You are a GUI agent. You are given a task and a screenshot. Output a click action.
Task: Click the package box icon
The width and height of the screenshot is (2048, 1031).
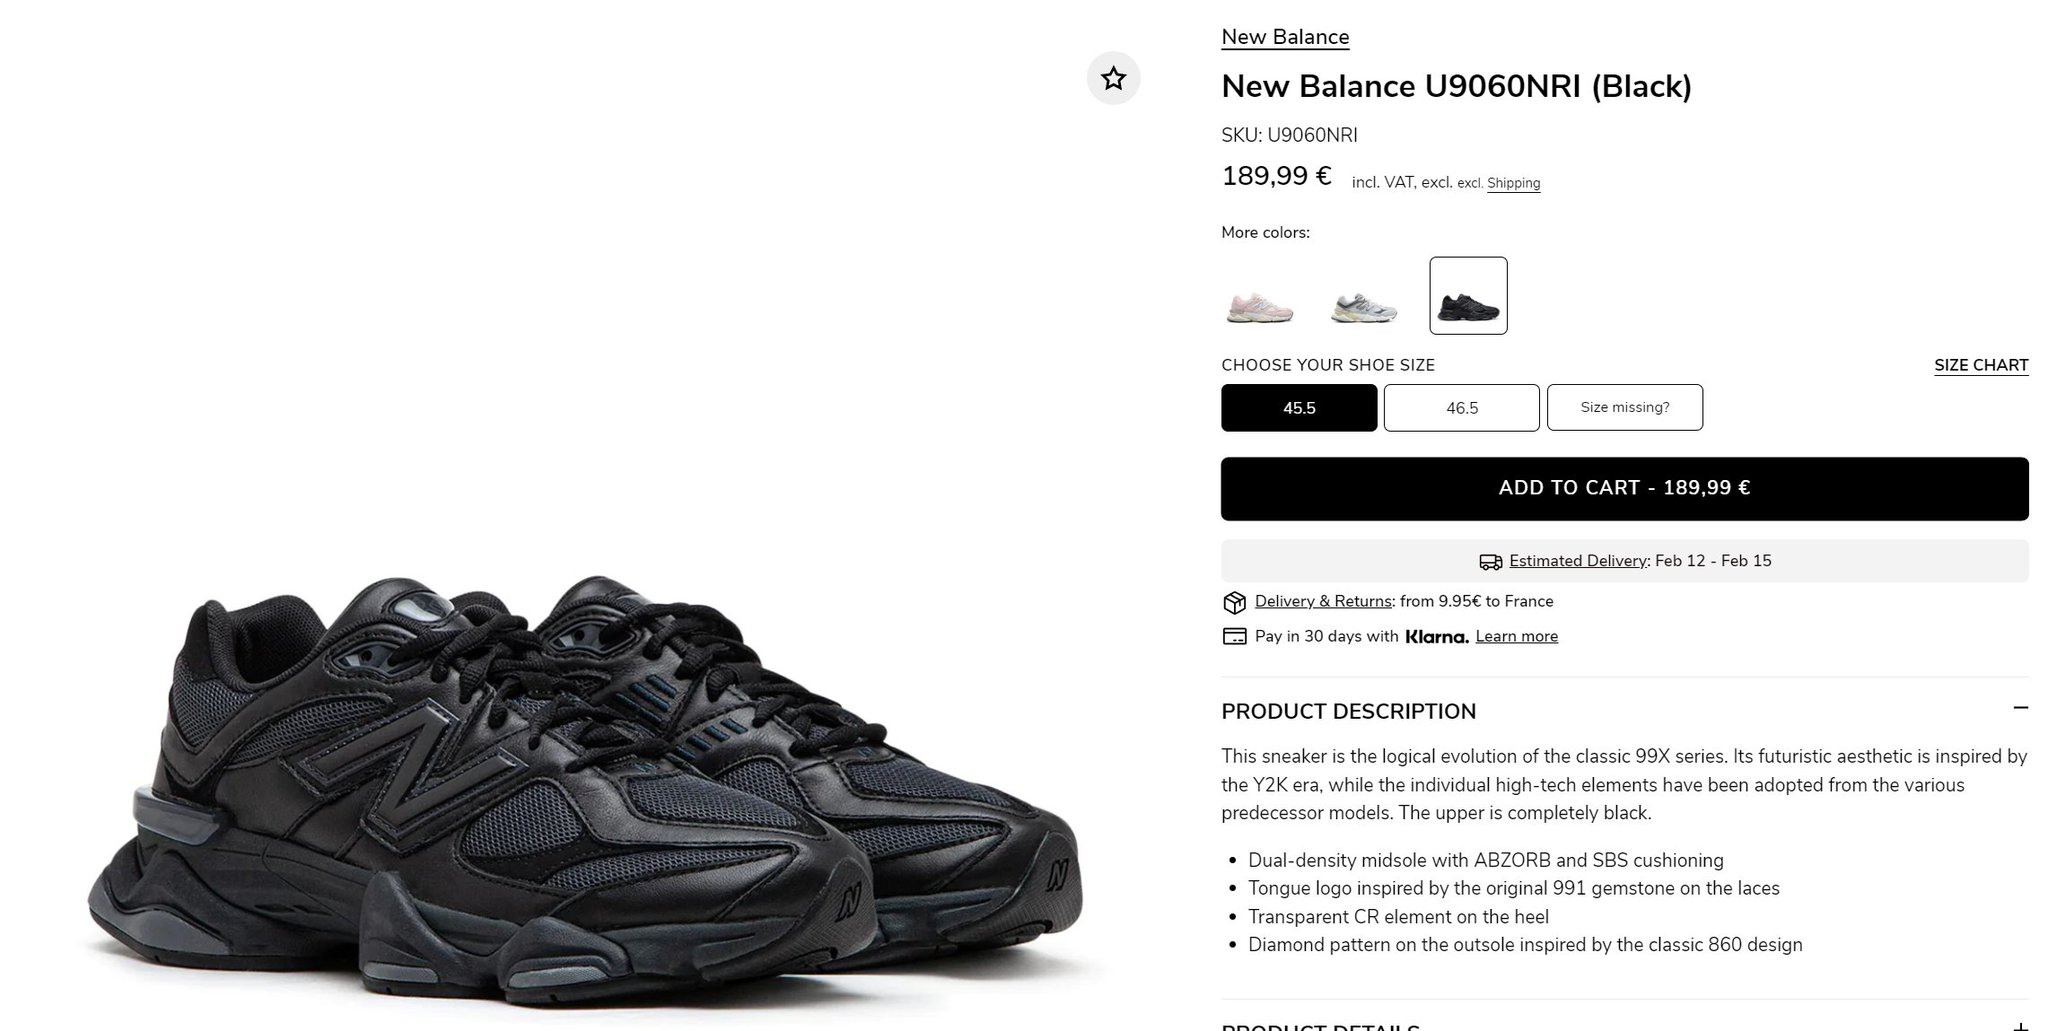(x=1234, y=602)
